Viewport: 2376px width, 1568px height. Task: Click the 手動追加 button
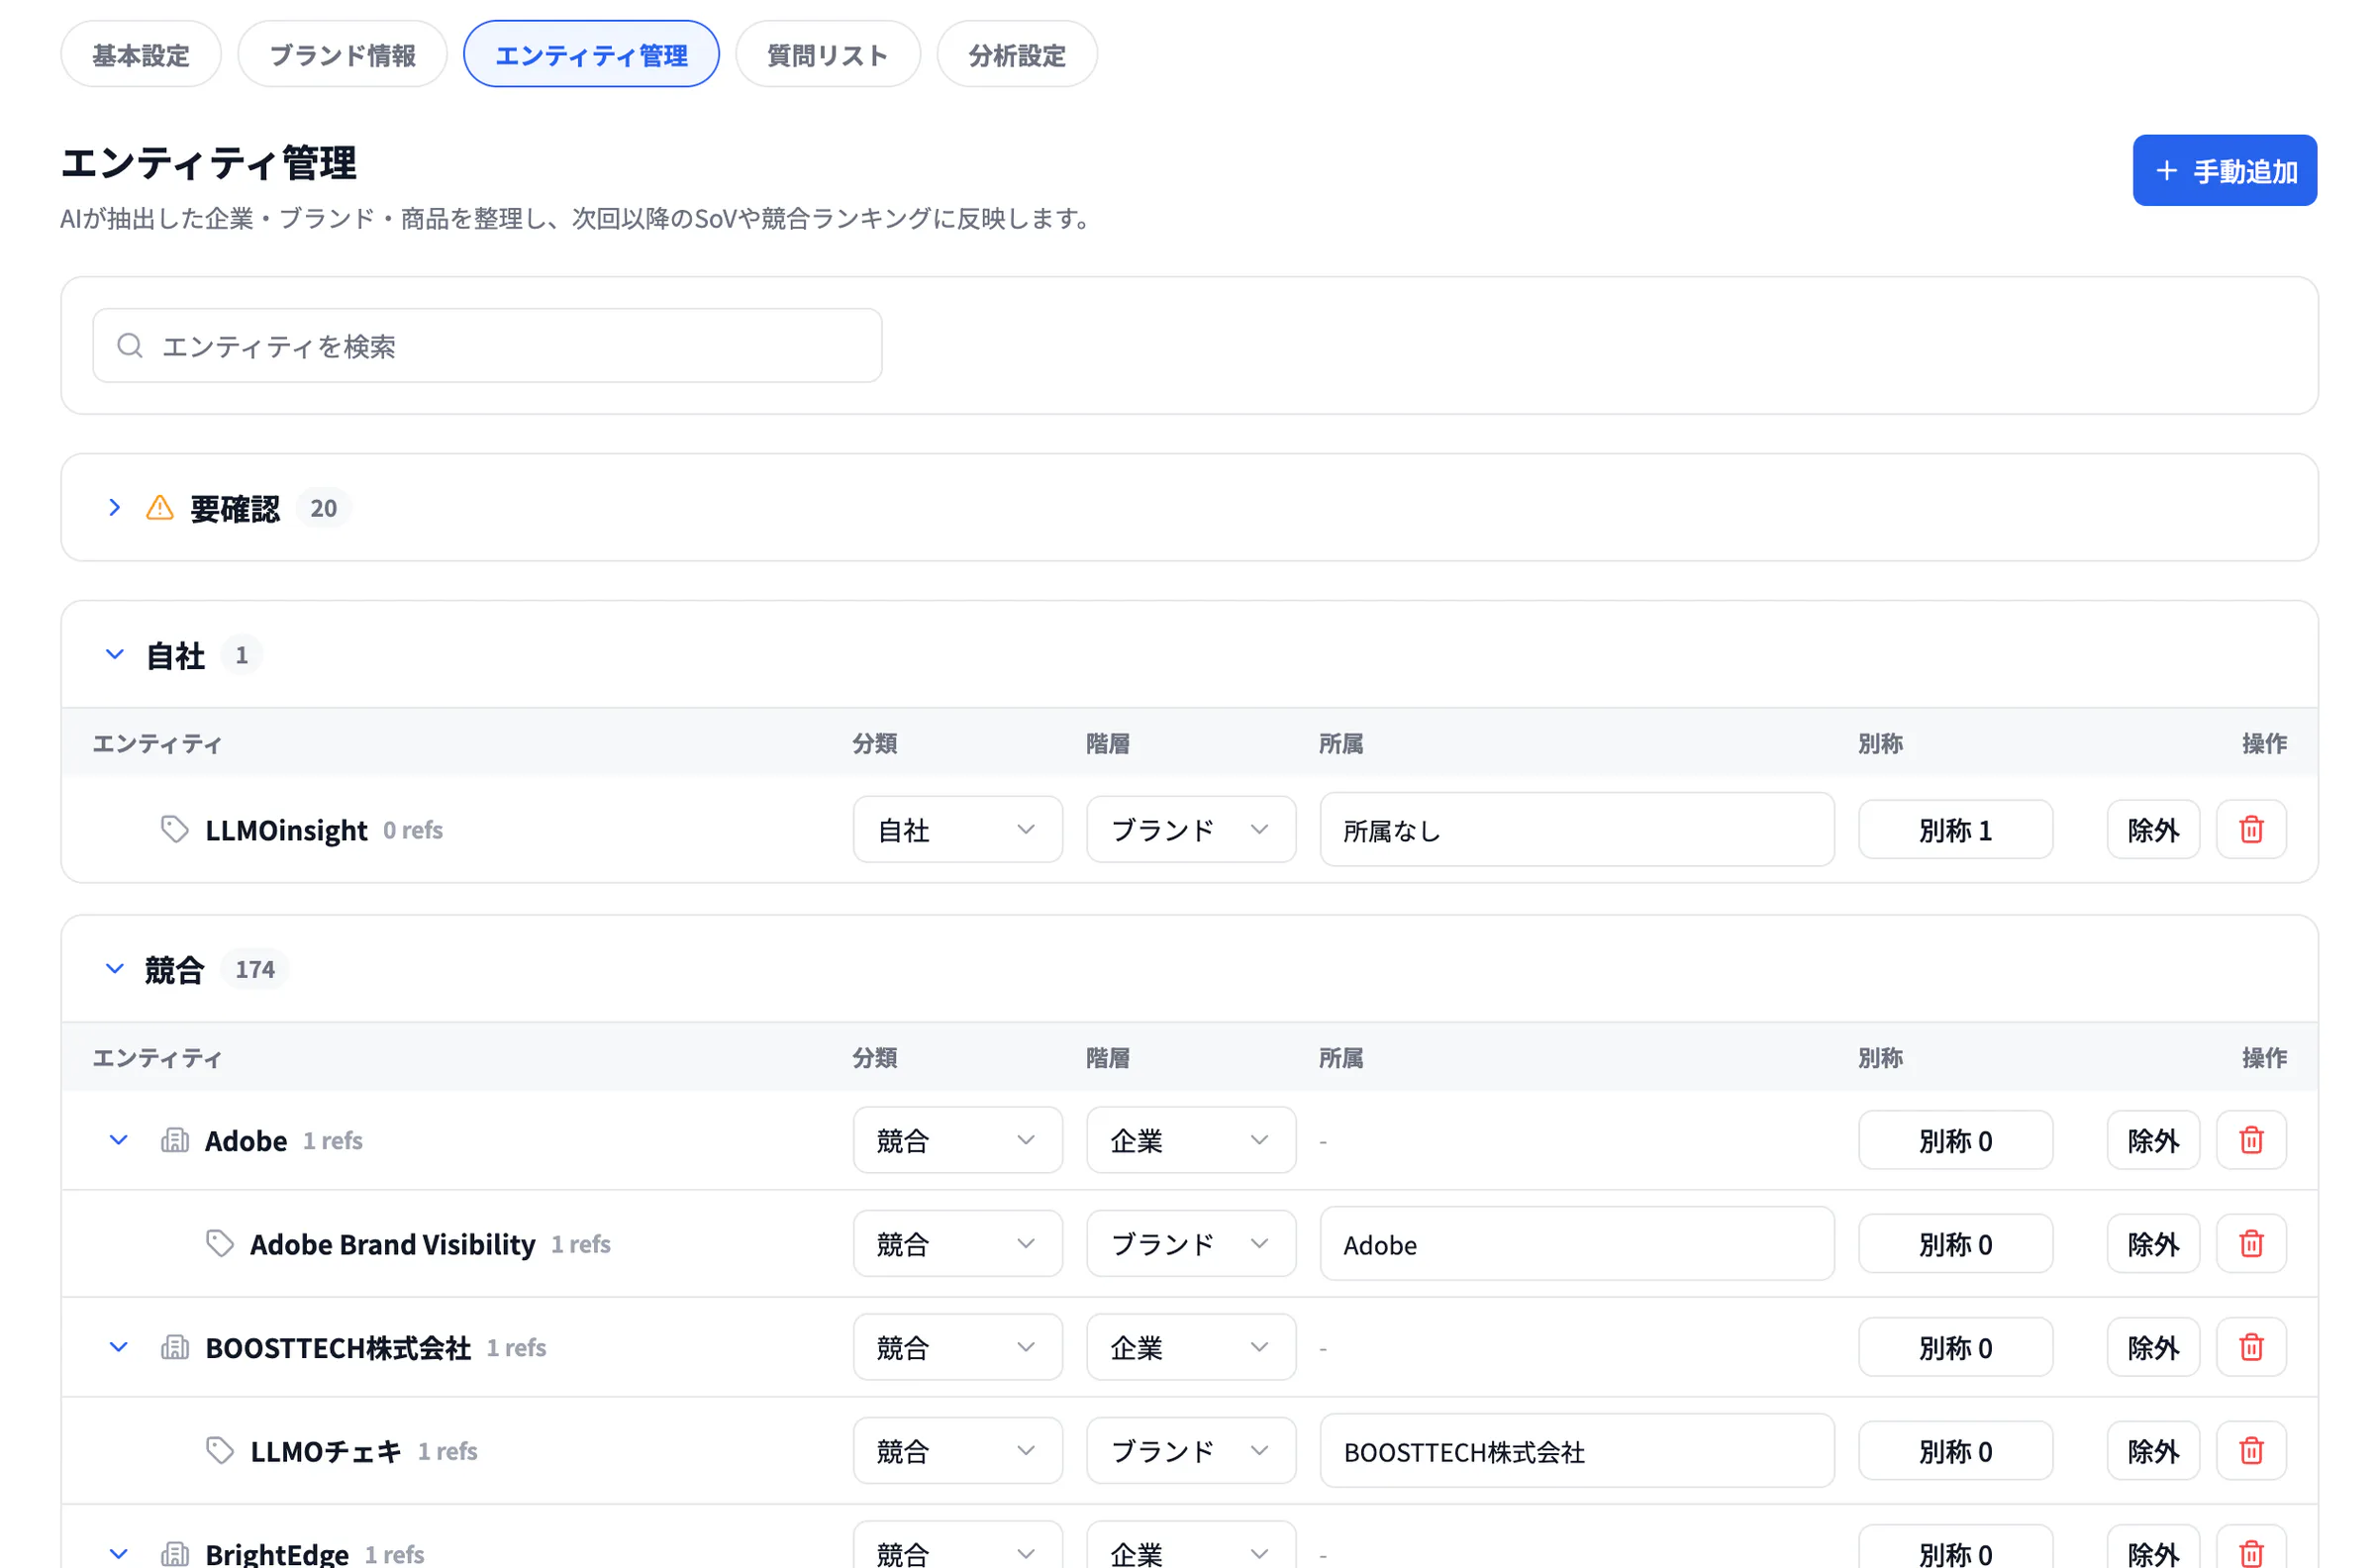point(2224,170)
